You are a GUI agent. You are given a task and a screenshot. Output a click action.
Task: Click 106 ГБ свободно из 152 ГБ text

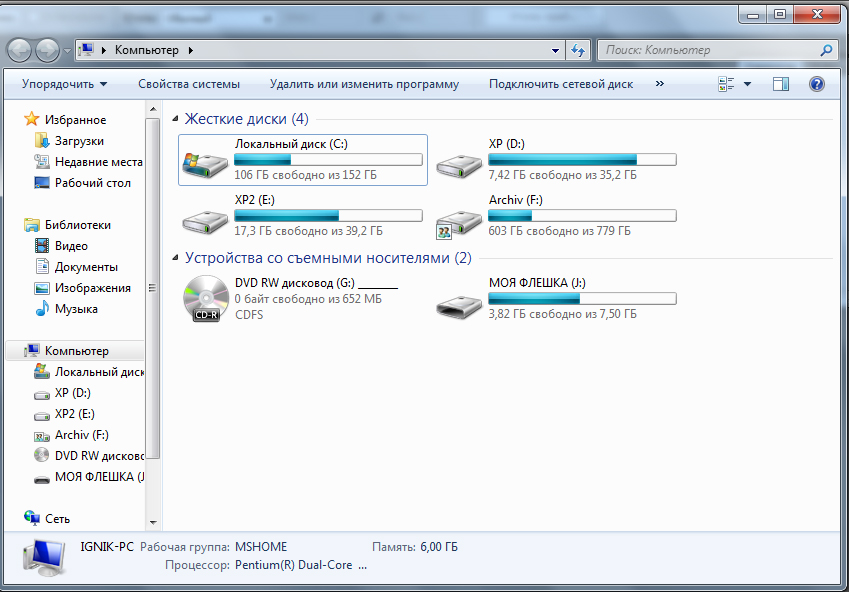305,175
